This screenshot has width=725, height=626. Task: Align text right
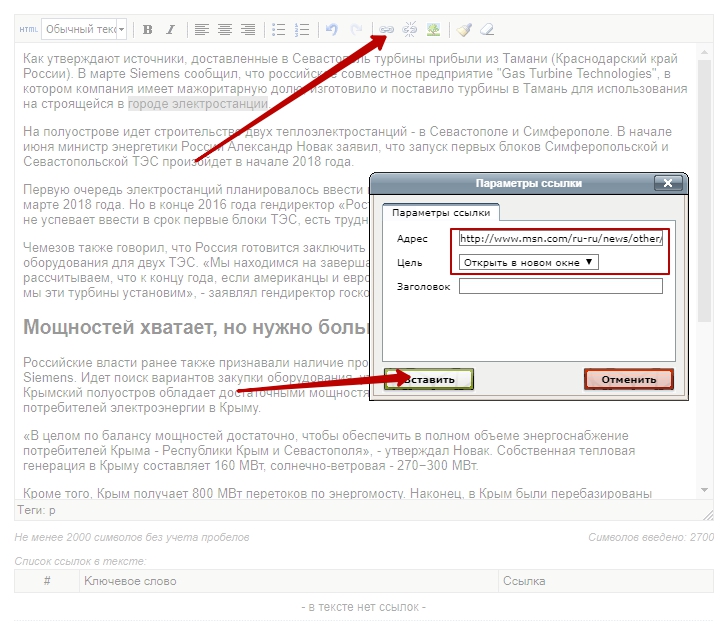tap(248, 30)
